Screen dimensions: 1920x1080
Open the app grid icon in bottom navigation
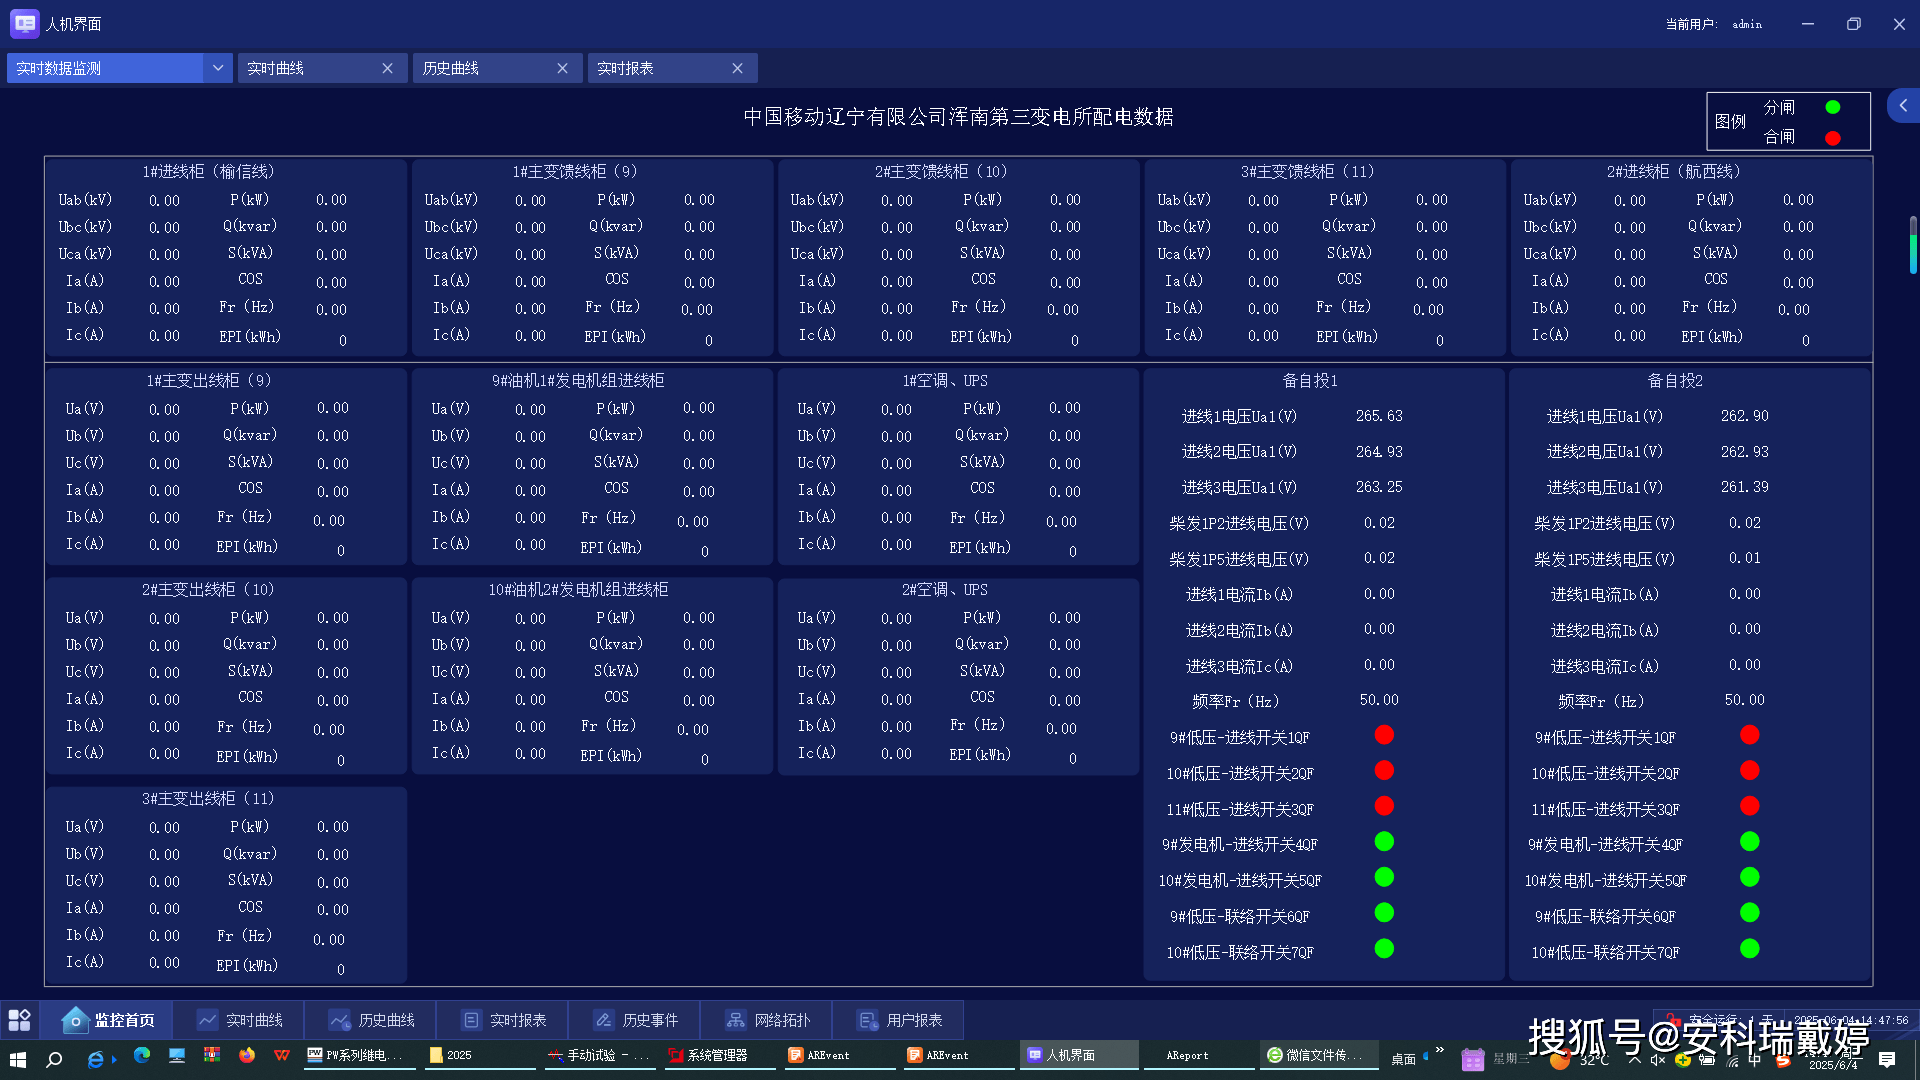[19, 1020]
